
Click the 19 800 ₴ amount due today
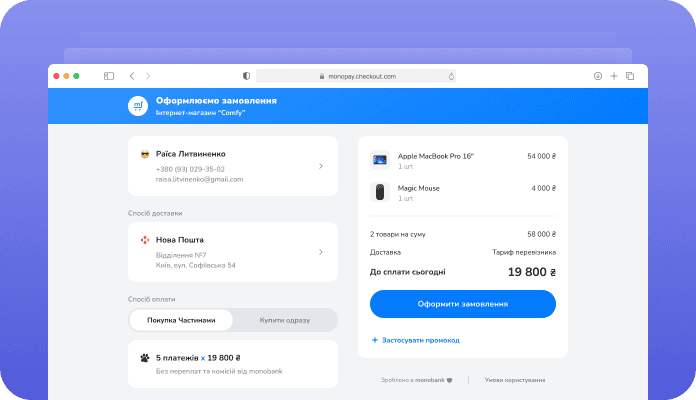click(x=532, y=272)
